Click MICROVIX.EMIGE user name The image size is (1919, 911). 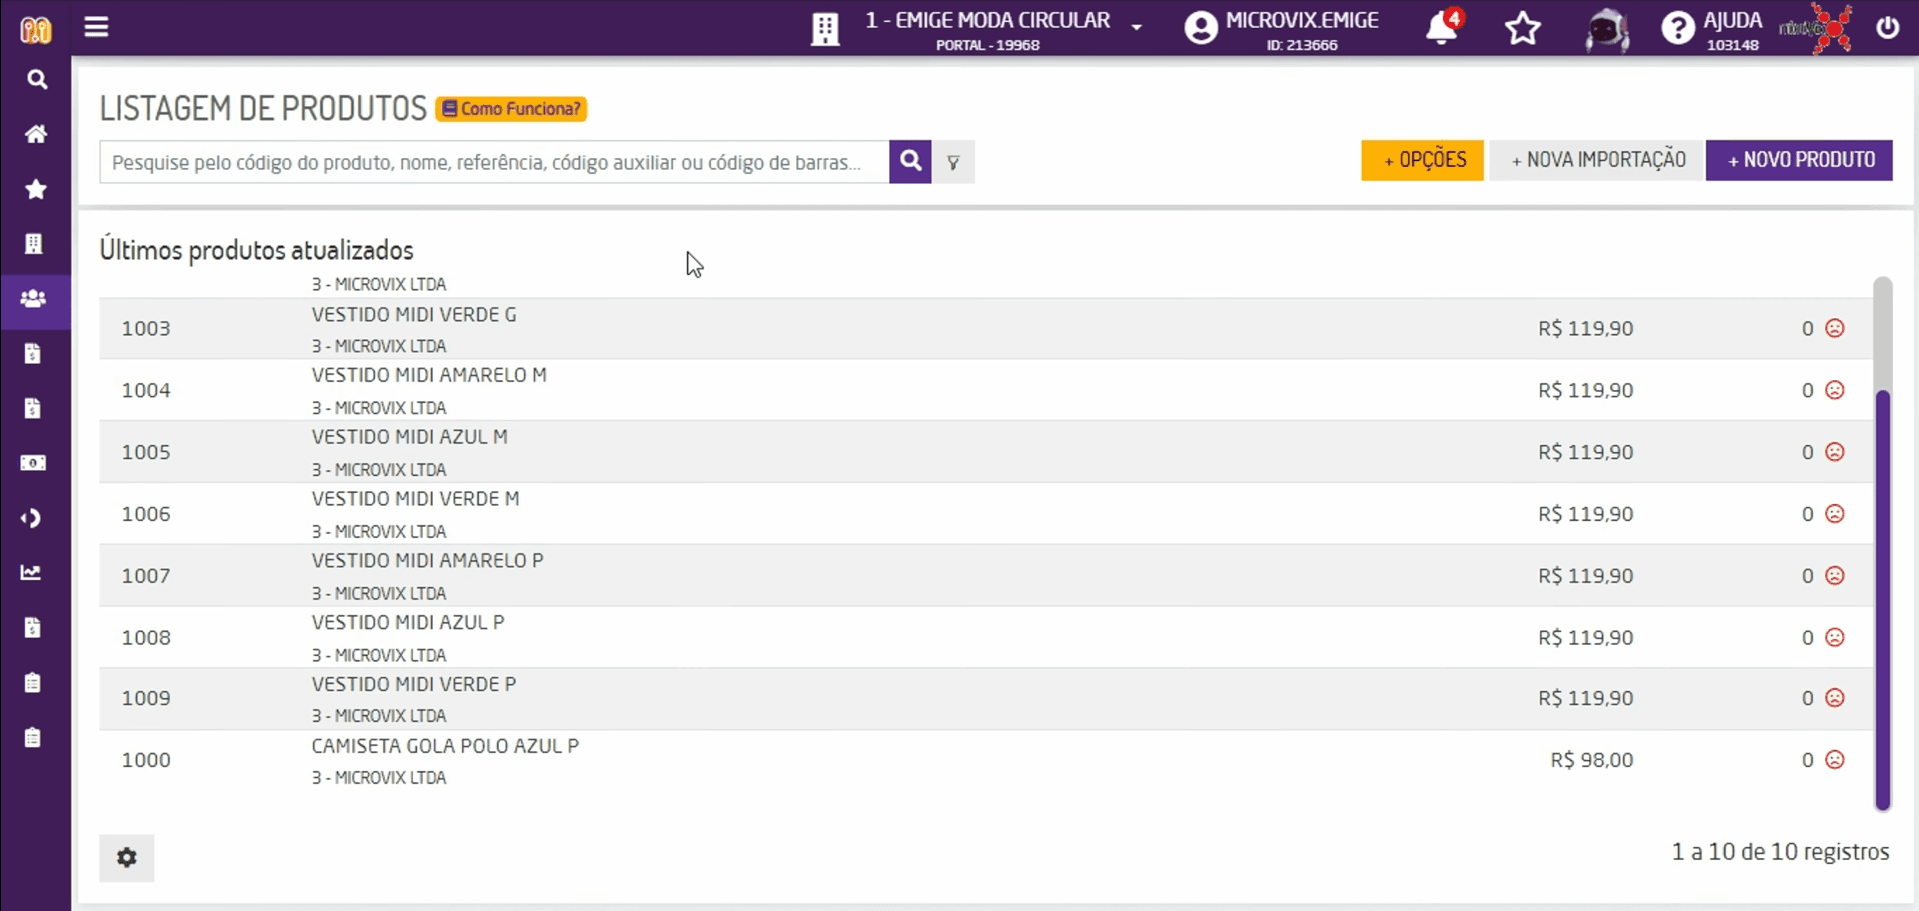click(x=1302, y=20)
